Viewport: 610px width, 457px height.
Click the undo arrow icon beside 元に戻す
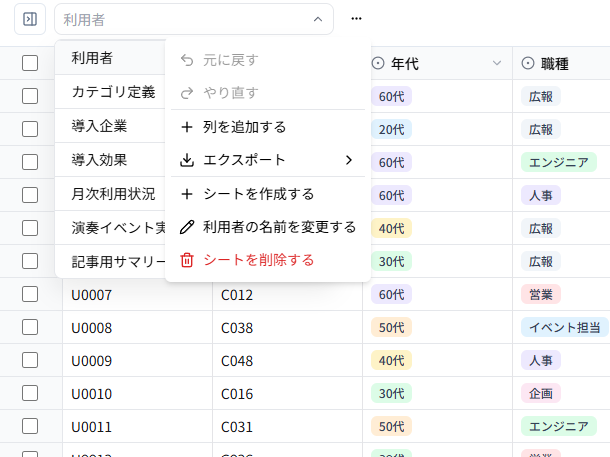(x=187, y=60)
